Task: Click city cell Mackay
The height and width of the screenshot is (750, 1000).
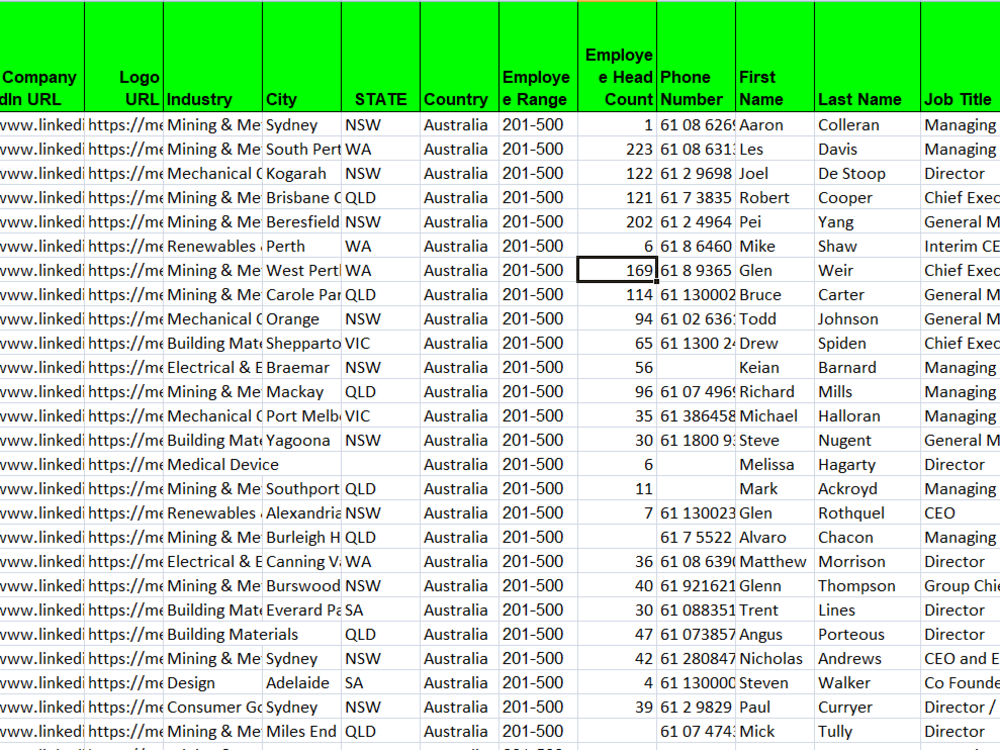Action: point(302,392)
